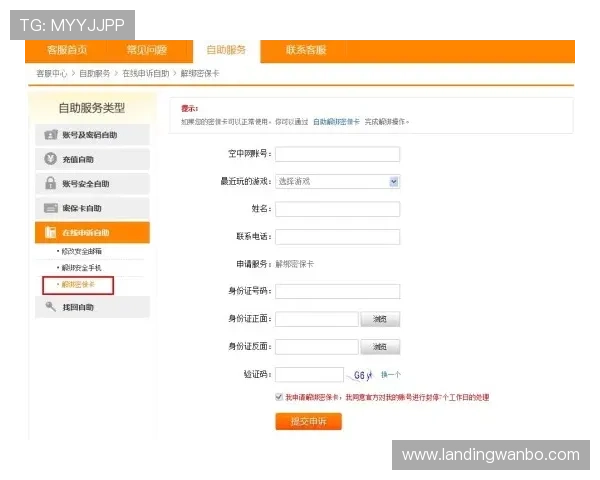The height and width of the screenshot is (480, 600).
Task: Click the 密保卡自助 card icon
Action: (51, 208)
